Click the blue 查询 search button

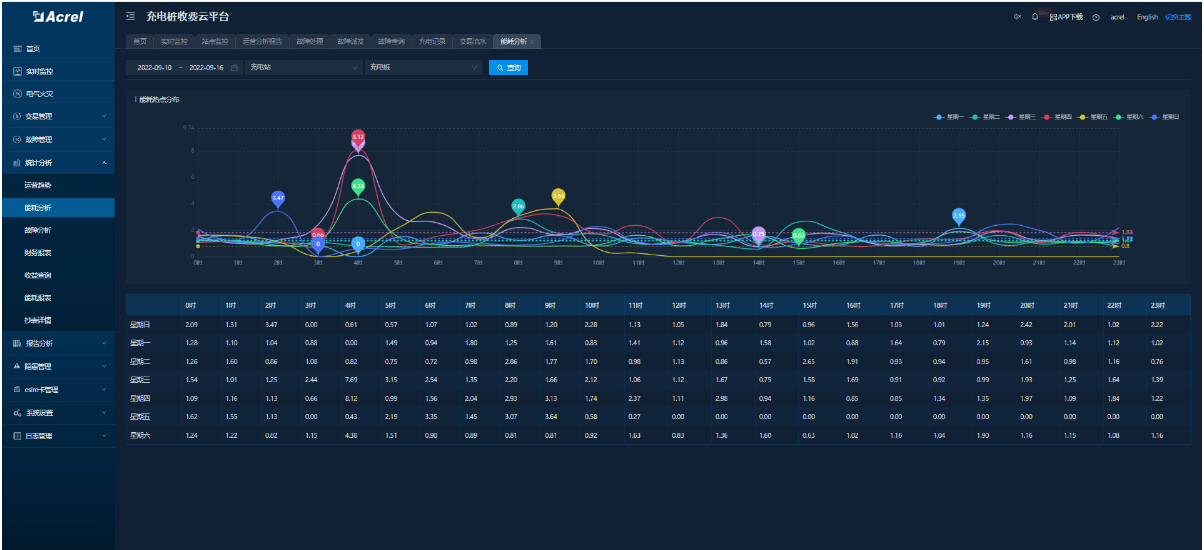[507, 68]
